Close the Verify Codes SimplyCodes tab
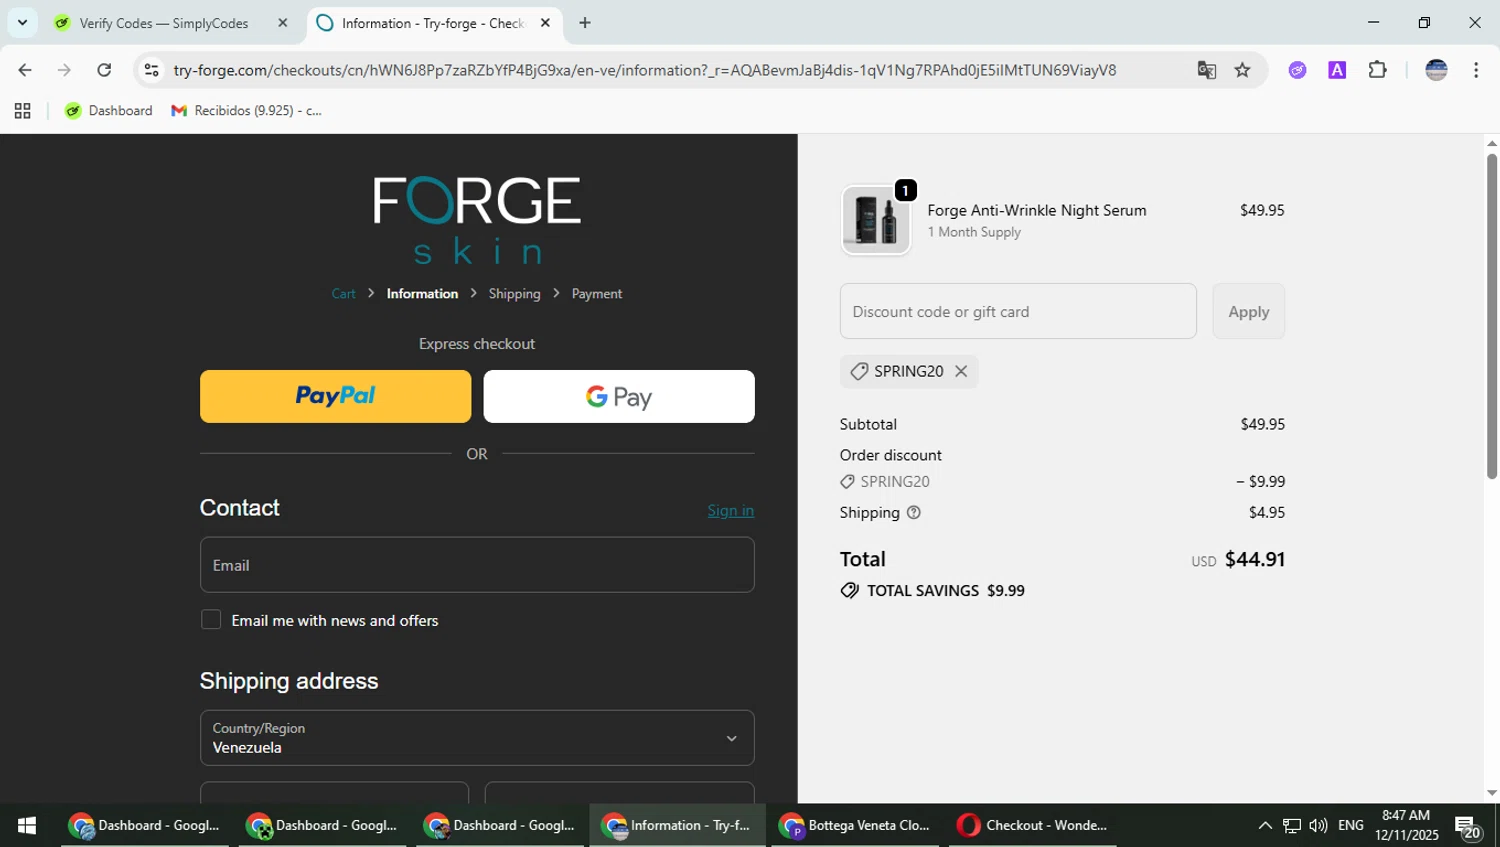This screenshot has width=1500, height=847. tap(282, 23)
